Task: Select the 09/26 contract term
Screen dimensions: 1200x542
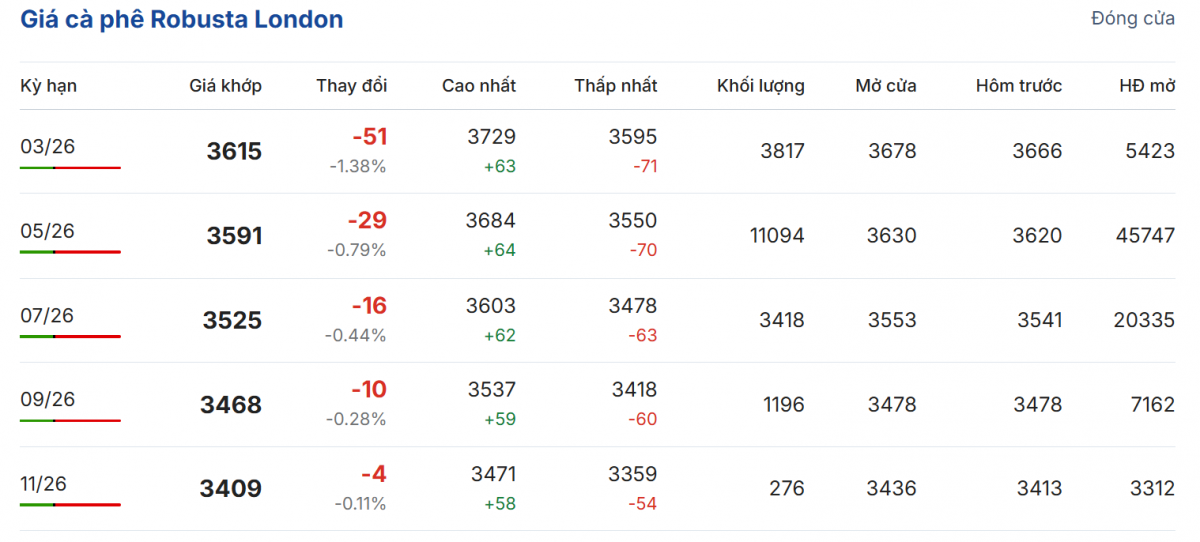Action: [x=47, y=399]
